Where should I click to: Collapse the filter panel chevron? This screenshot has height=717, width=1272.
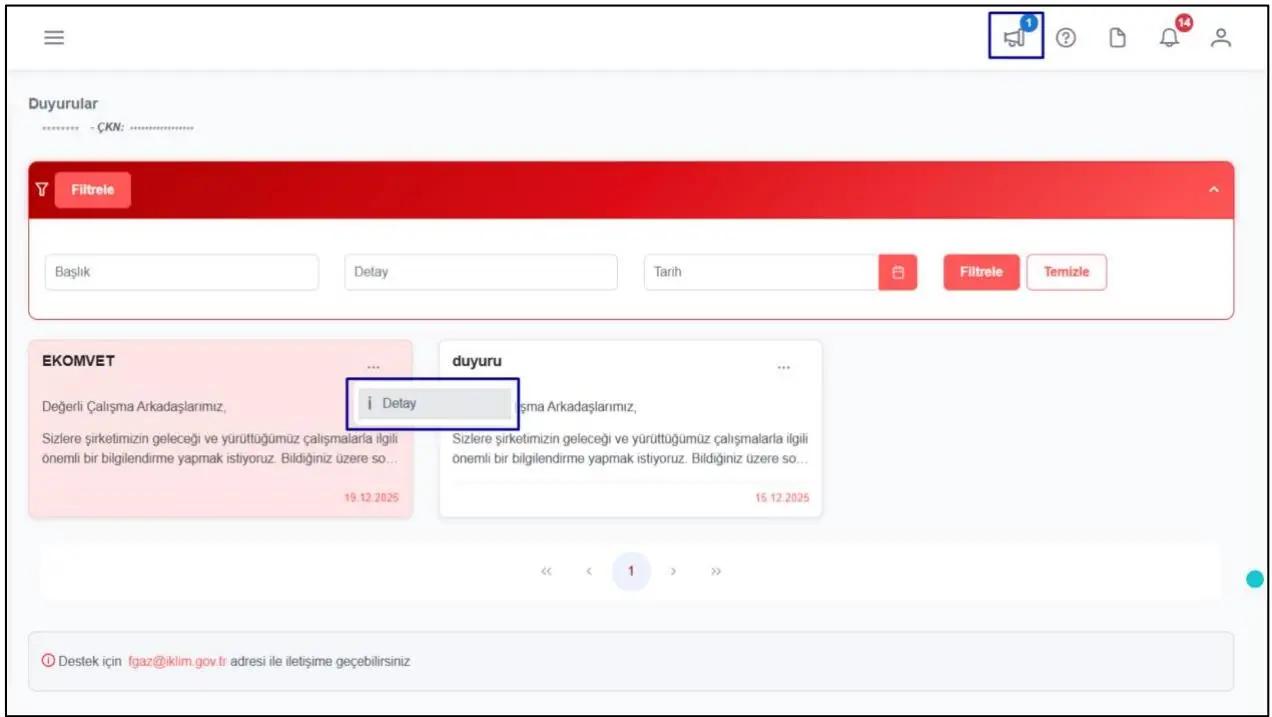[1214, 190]
